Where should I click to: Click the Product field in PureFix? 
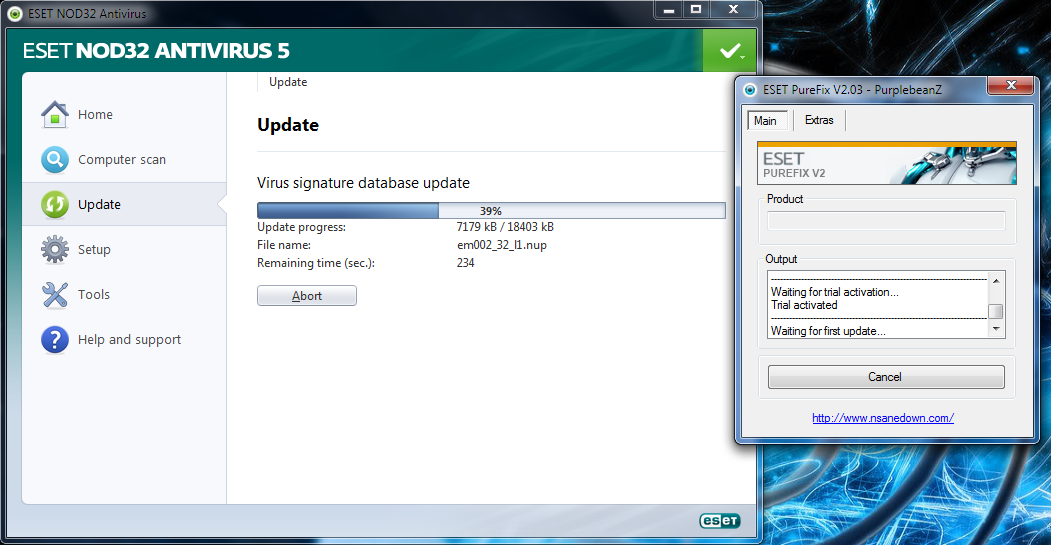pyautogui.click(x=886, y=221)
